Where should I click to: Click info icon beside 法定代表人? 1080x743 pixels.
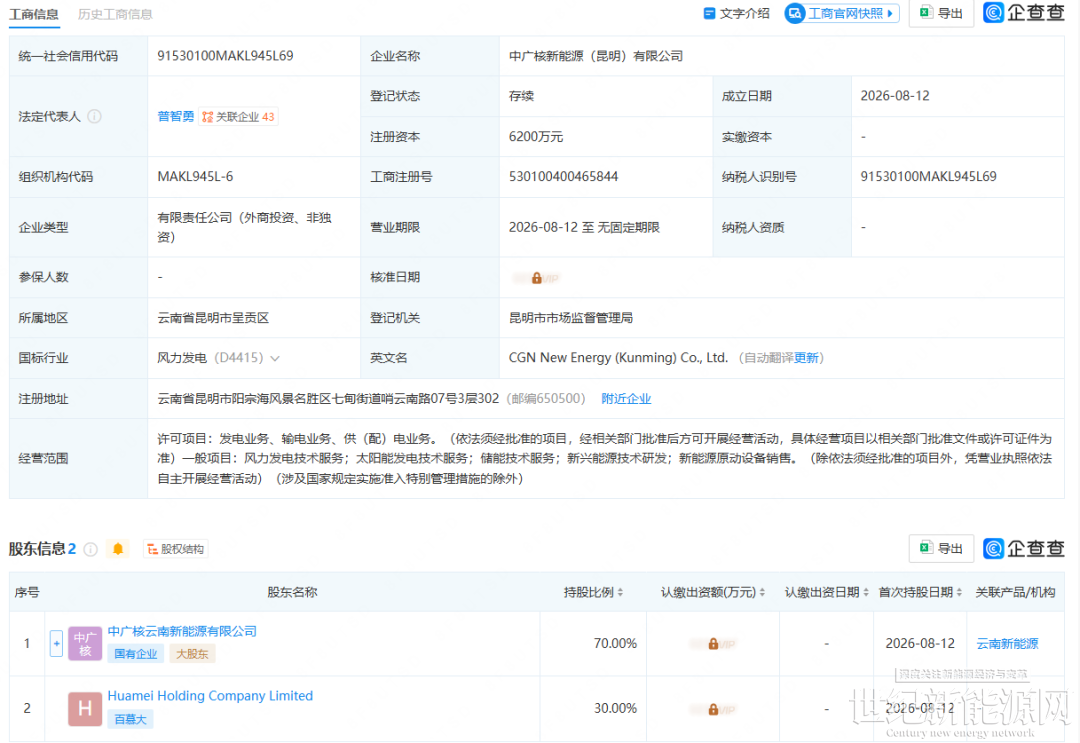pyautogui.click(x=95, y=116)
